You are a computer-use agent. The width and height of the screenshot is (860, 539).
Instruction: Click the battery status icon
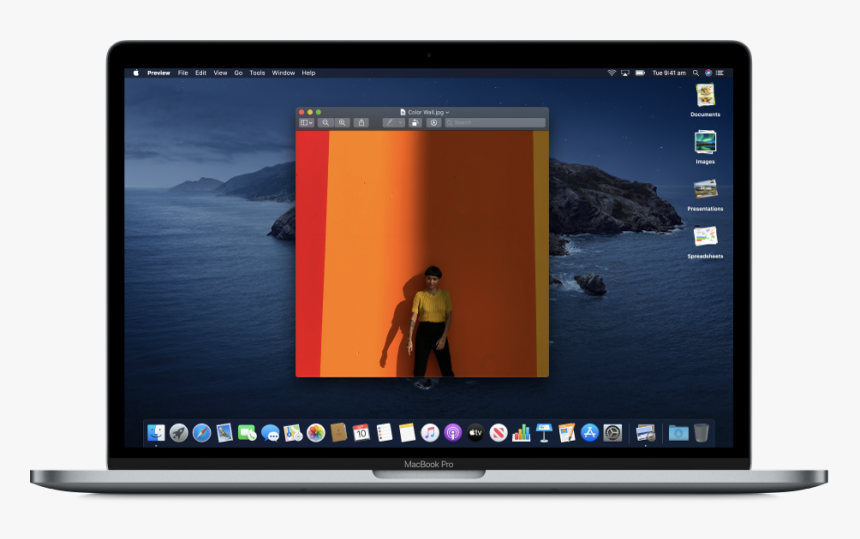[640, 73]
